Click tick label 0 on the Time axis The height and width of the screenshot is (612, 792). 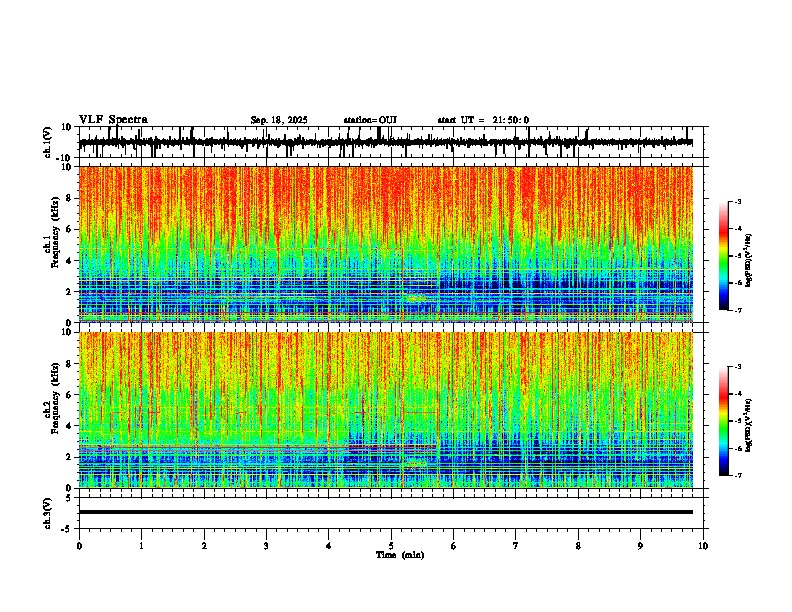point(79,546)
